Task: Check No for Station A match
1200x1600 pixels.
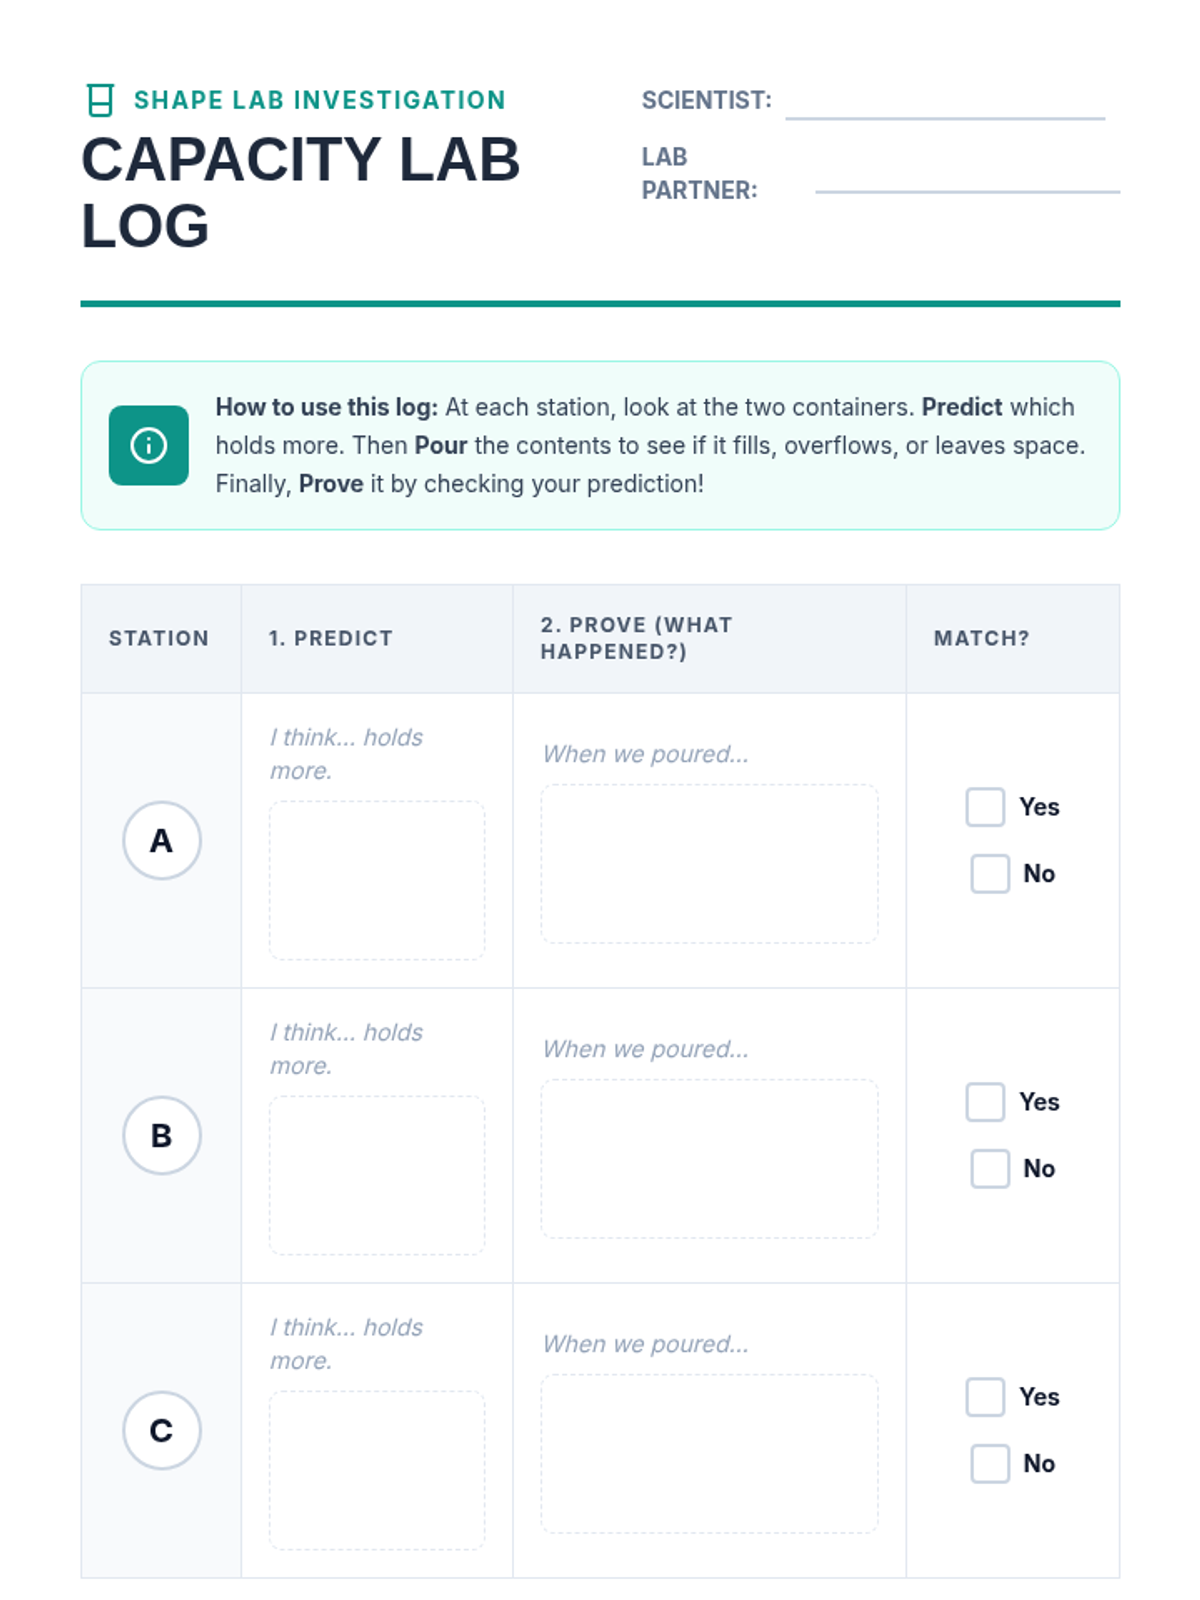Action: tap(990, 873)
